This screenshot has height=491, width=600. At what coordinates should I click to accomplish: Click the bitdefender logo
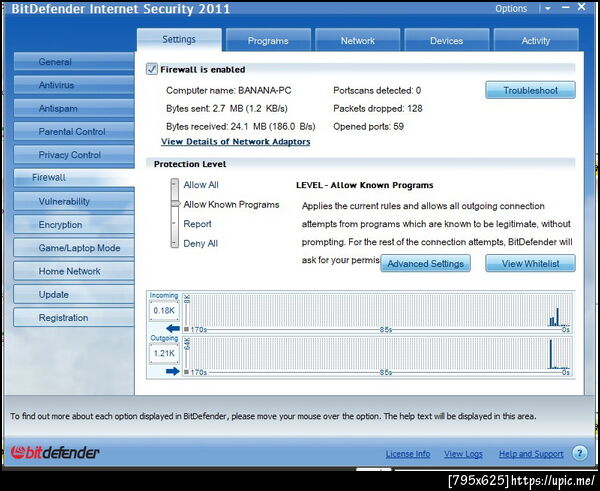click(55, 453)
